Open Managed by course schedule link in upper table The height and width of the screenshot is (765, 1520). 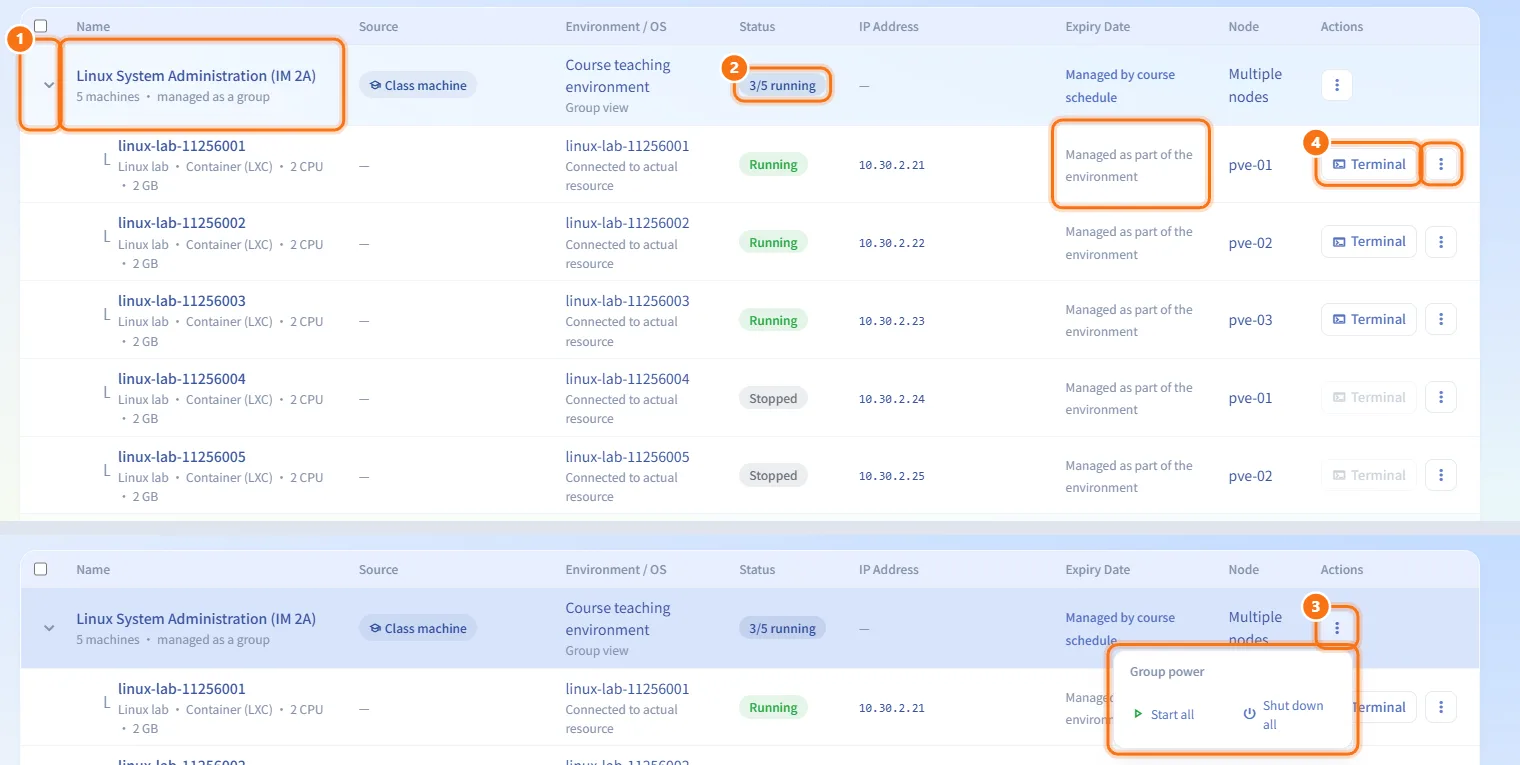(1120, 86)
